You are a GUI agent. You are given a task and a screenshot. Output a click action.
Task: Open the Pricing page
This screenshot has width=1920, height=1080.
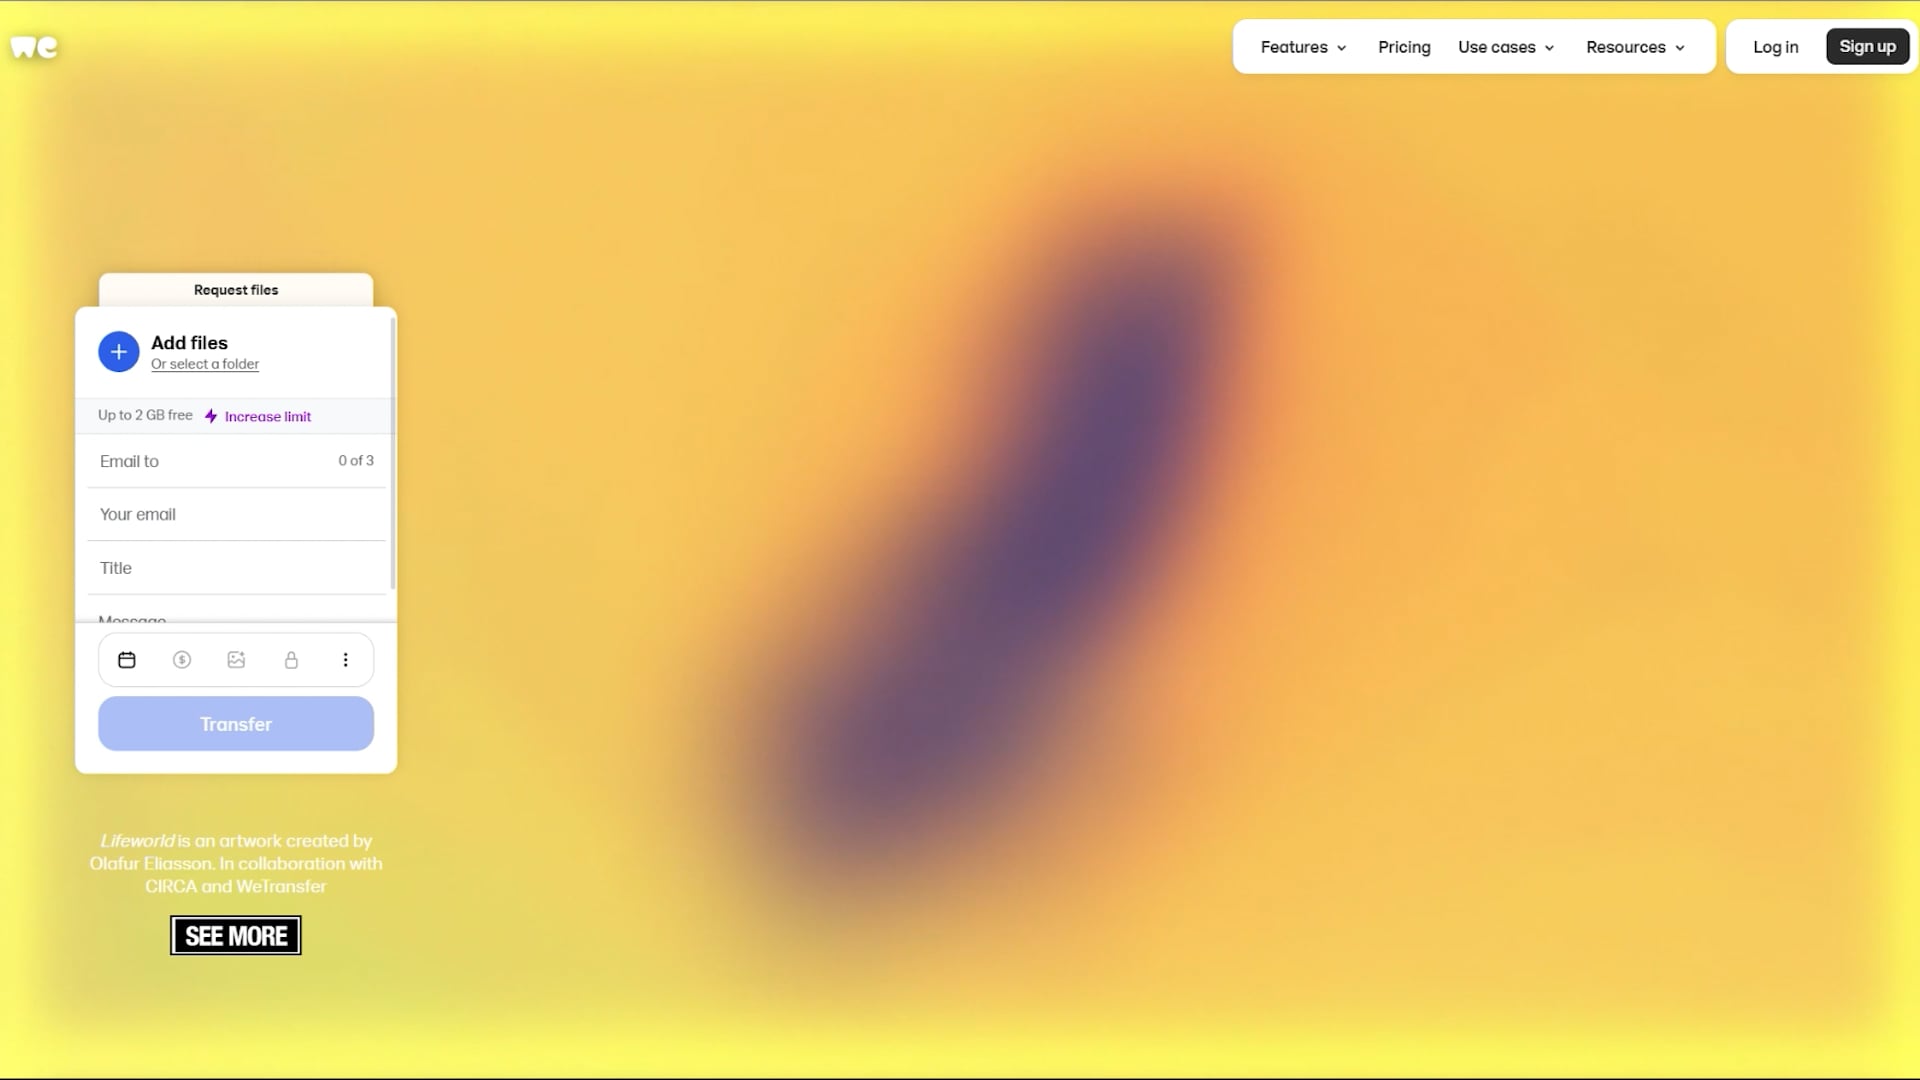[1404, 47]
